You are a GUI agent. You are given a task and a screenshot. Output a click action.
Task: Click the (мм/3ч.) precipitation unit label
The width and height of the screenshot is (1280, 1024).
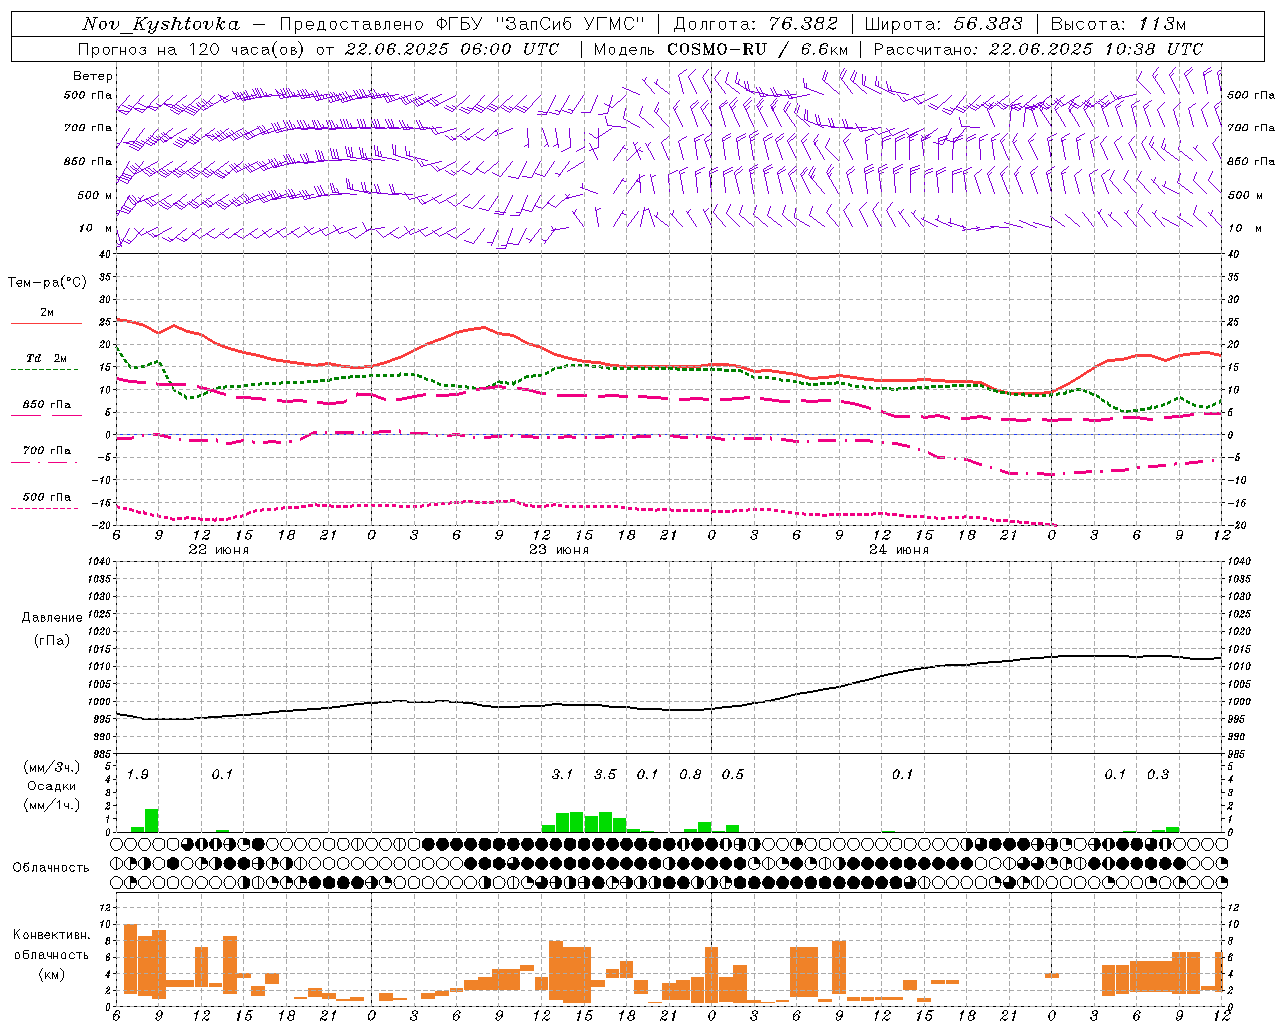[52, 767]
